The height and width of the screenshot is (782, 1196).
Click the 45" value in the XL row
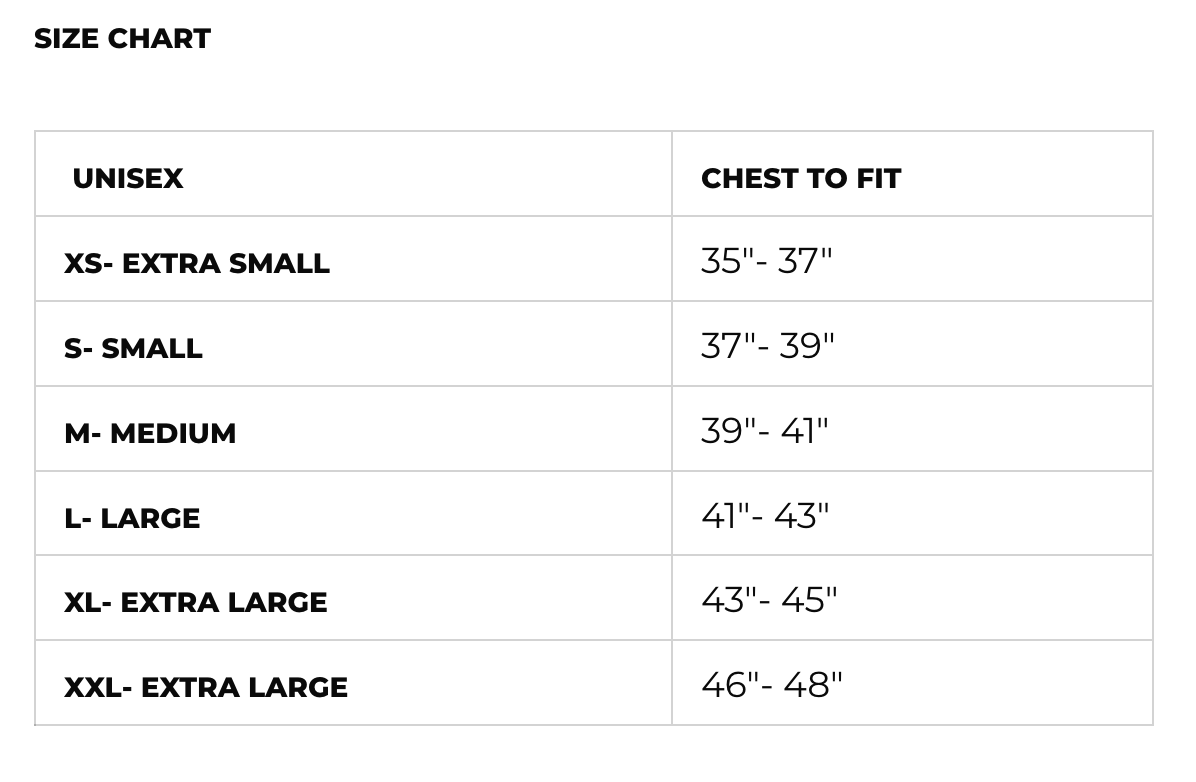pyautogui.click(x=810, y=601)
